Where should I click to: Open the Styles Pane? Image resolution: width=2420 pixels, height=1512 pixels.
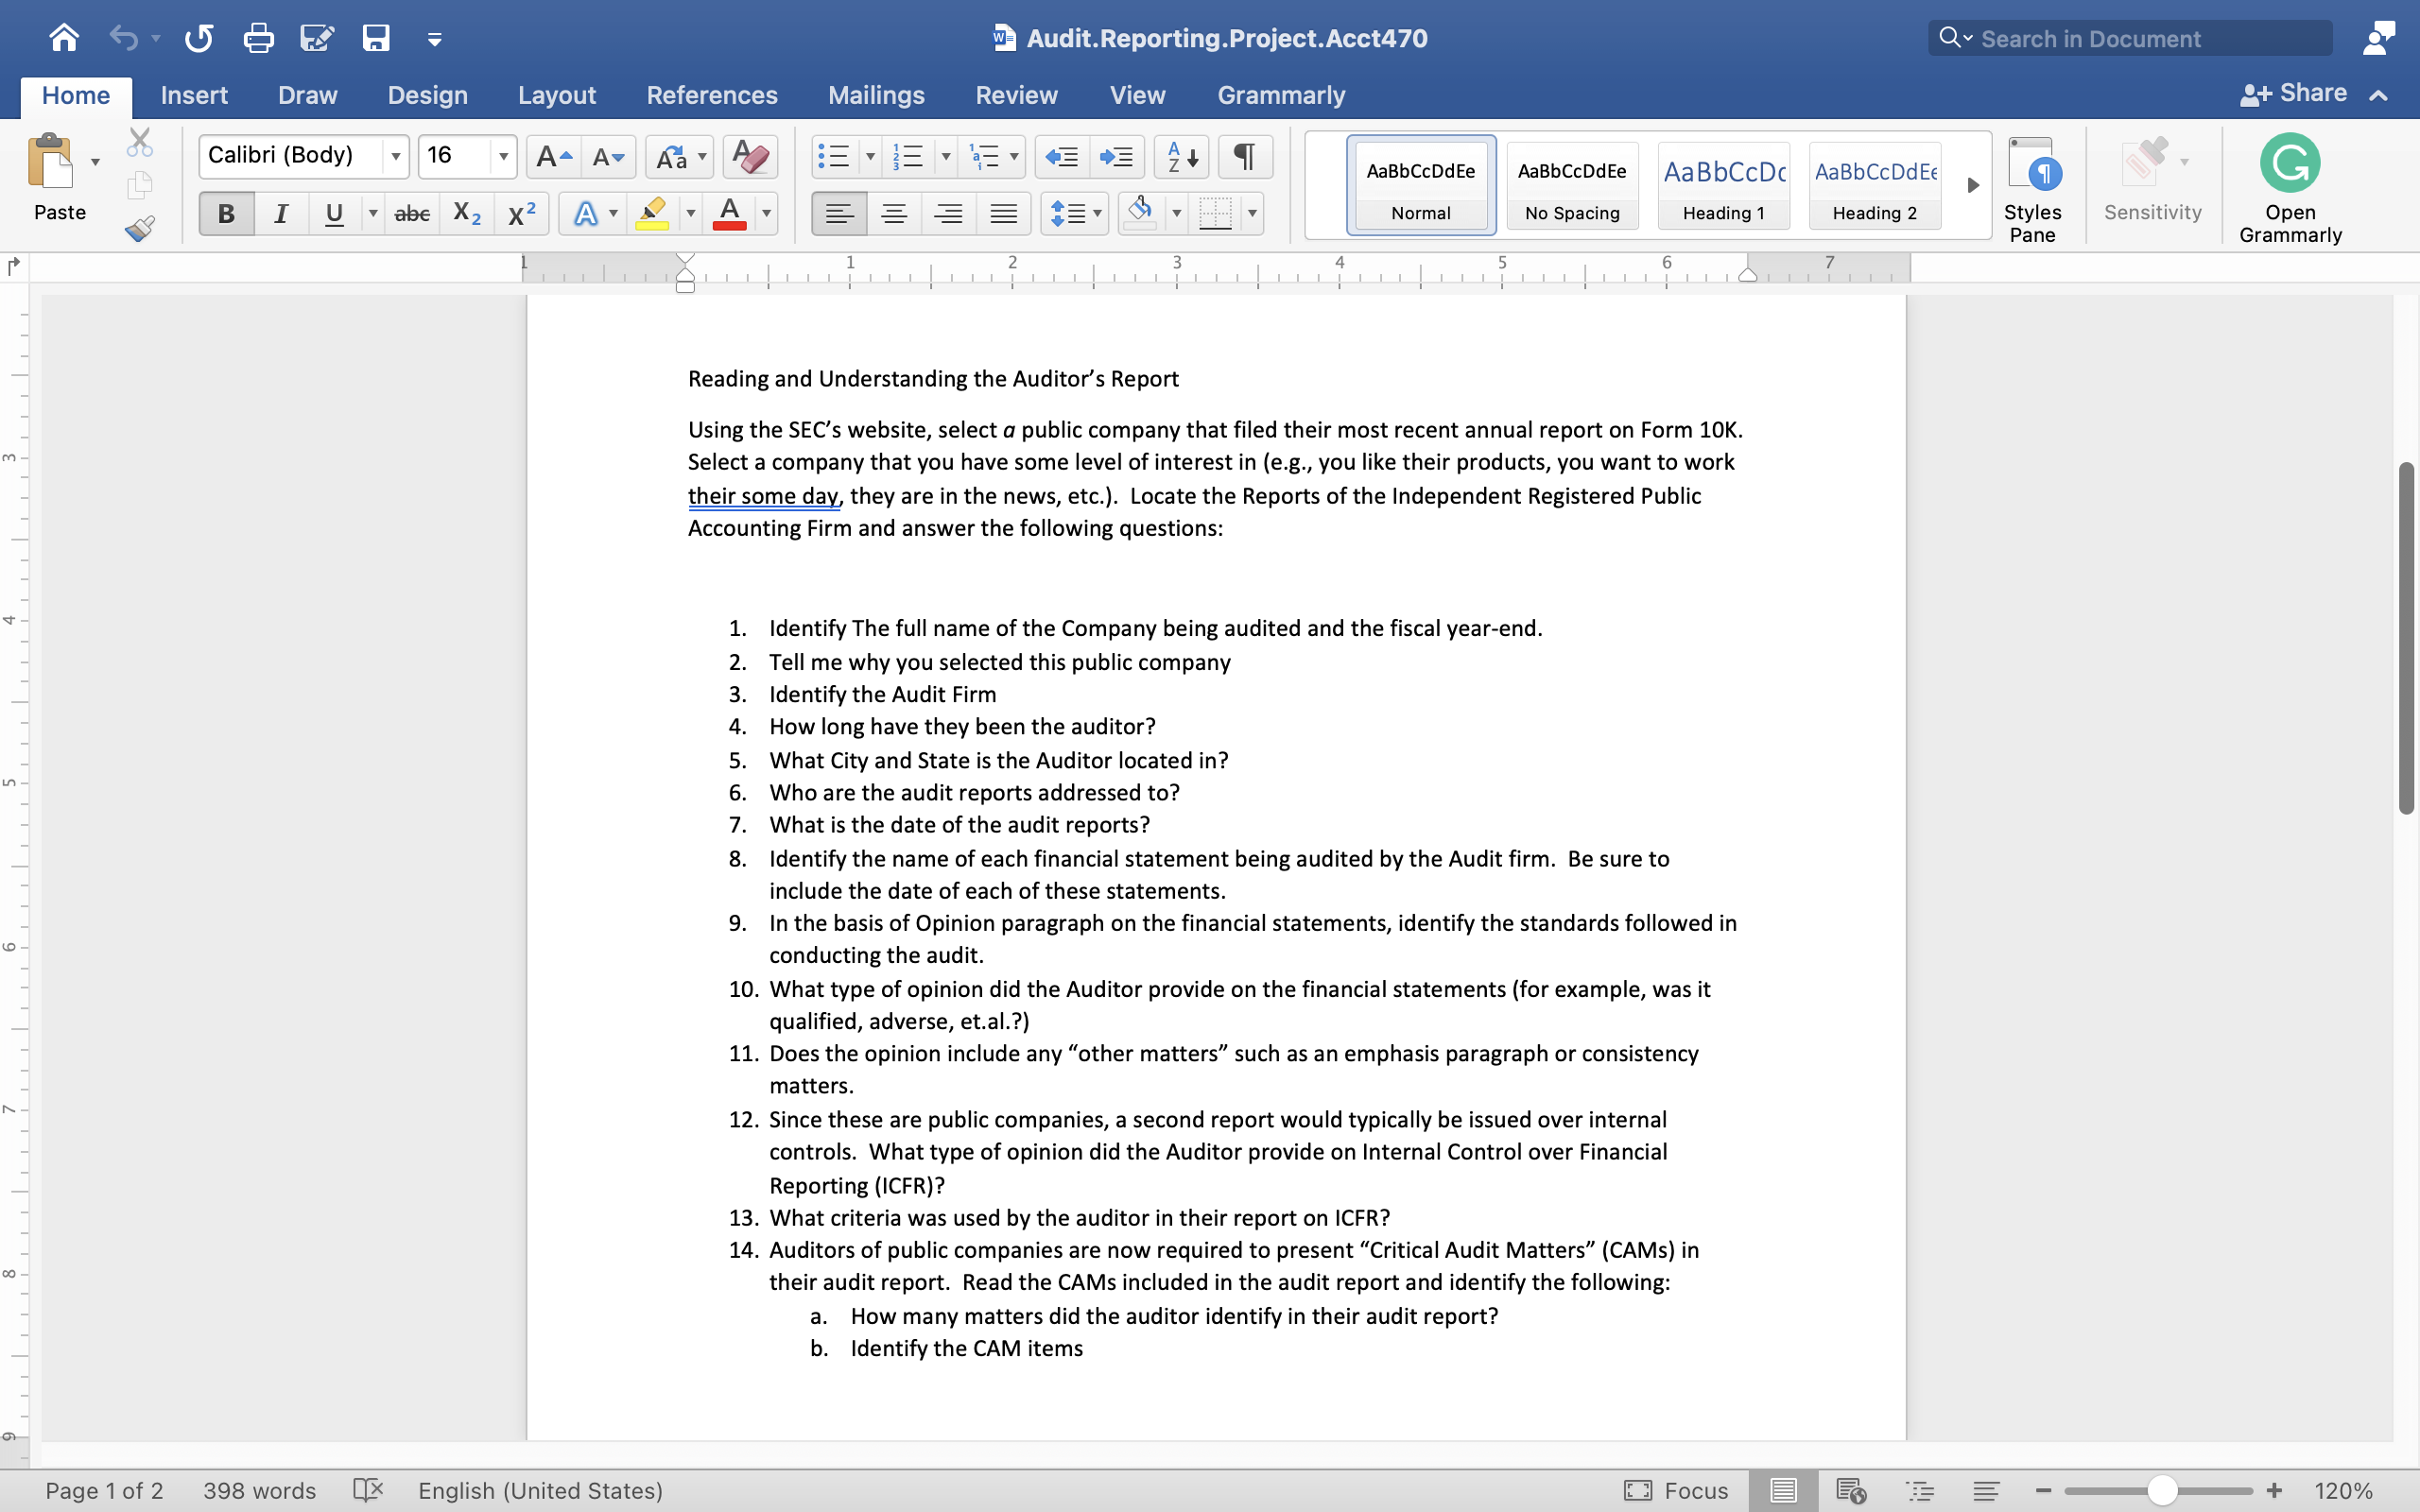2035,186
